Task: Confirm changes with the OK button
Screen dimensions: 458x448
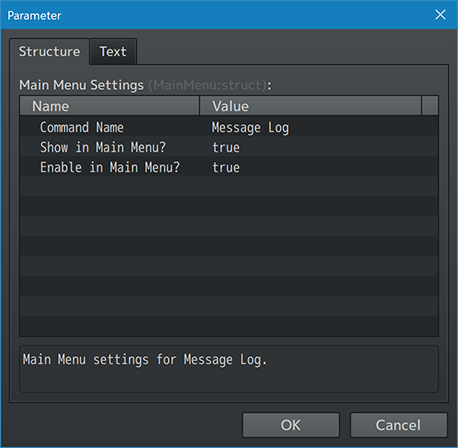Action: pyautogui.click(x=291, y=425)
